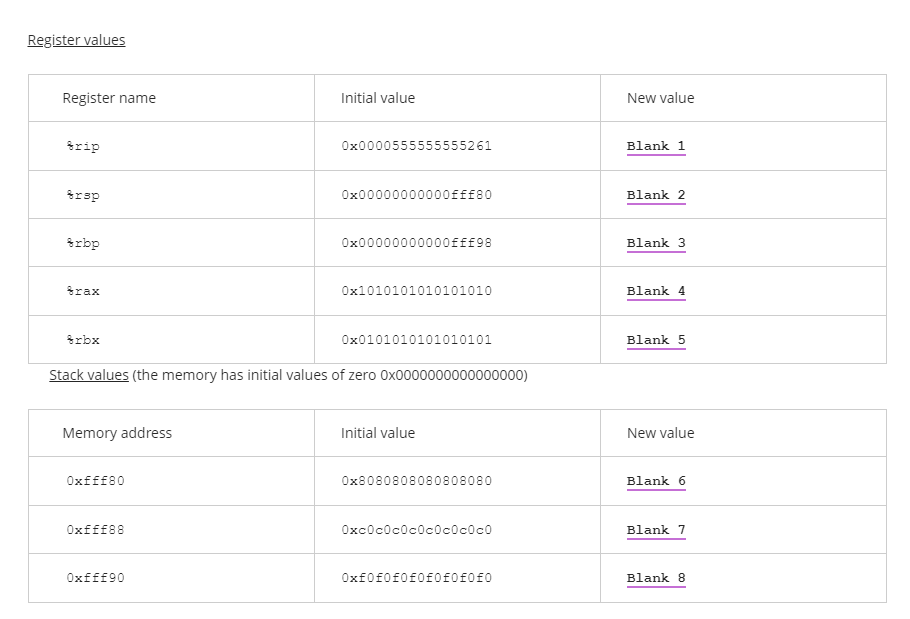
Task: Click Blank 4 for the %rax register
Action: [655, 291]
